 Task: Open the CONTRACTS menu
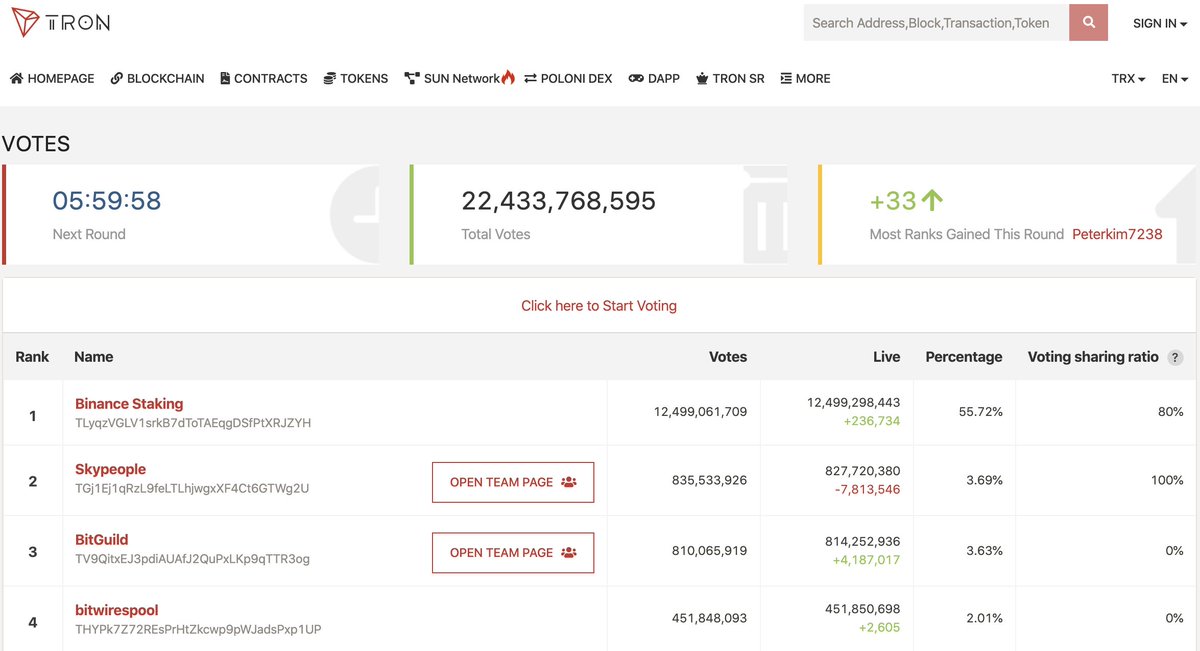click(x=264, y=78)
